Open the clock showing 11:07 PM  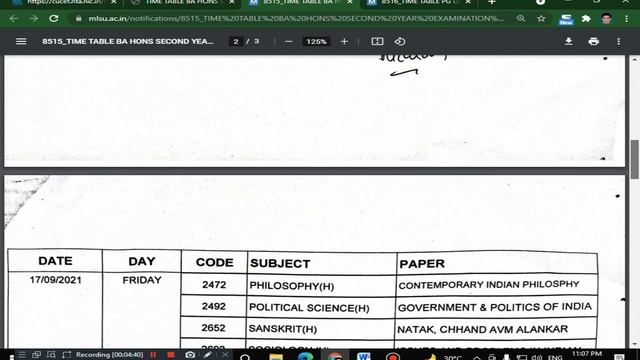(587, 355)
